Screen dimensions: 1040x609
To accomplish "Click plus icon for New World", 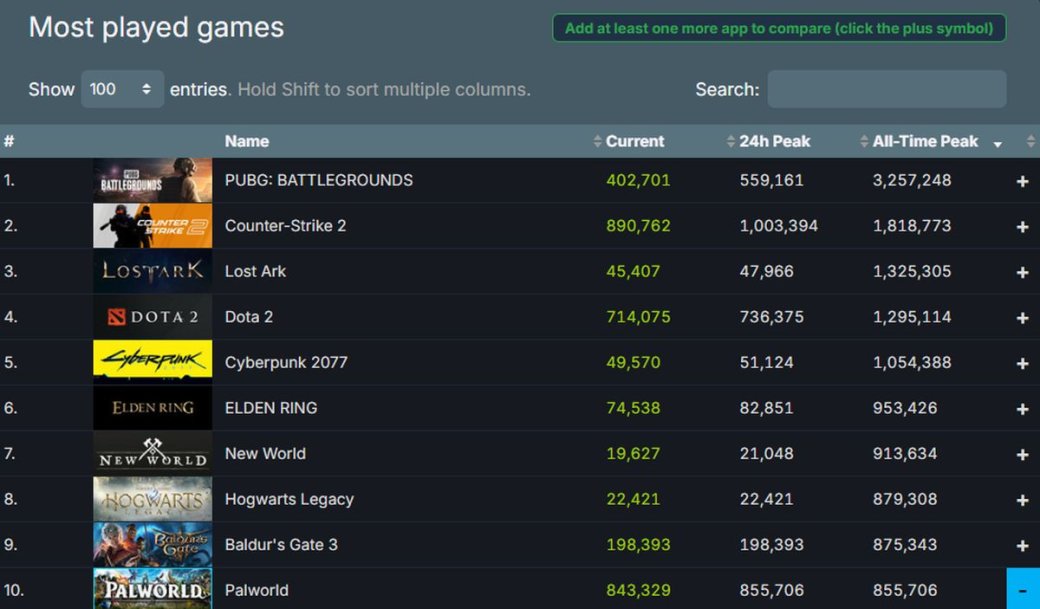I will coord(1022,454).
